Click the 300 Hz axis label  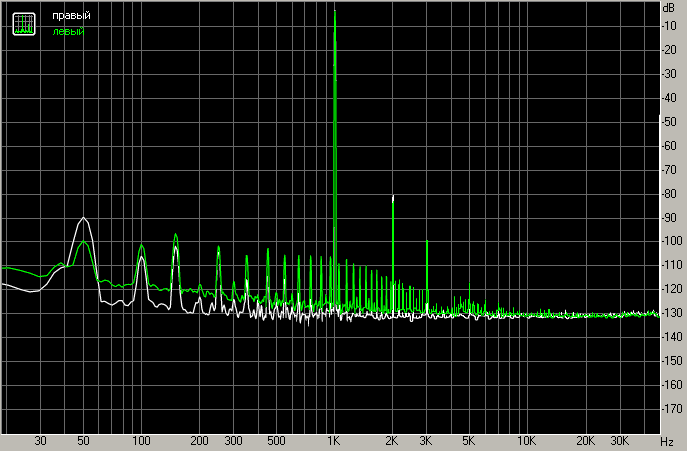pyautogui.click(x=233, y=440)
